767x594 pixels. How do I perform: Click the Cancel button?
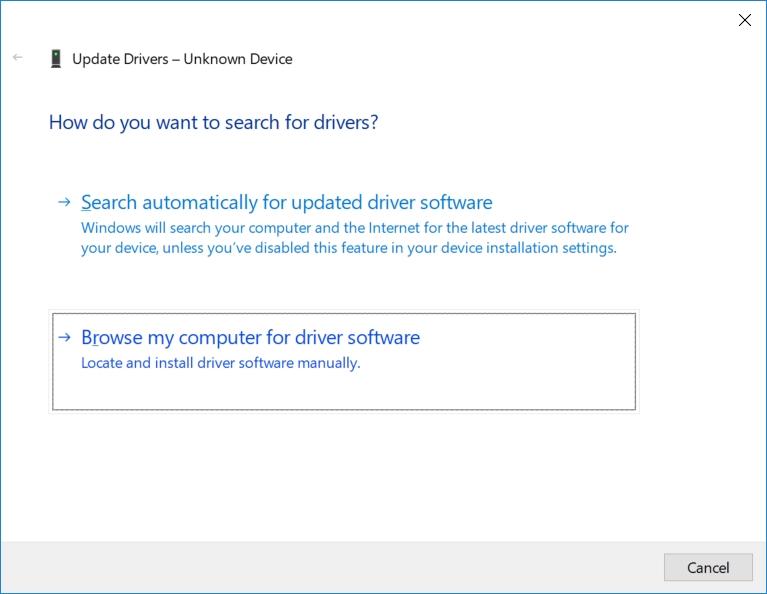[708, 567]
